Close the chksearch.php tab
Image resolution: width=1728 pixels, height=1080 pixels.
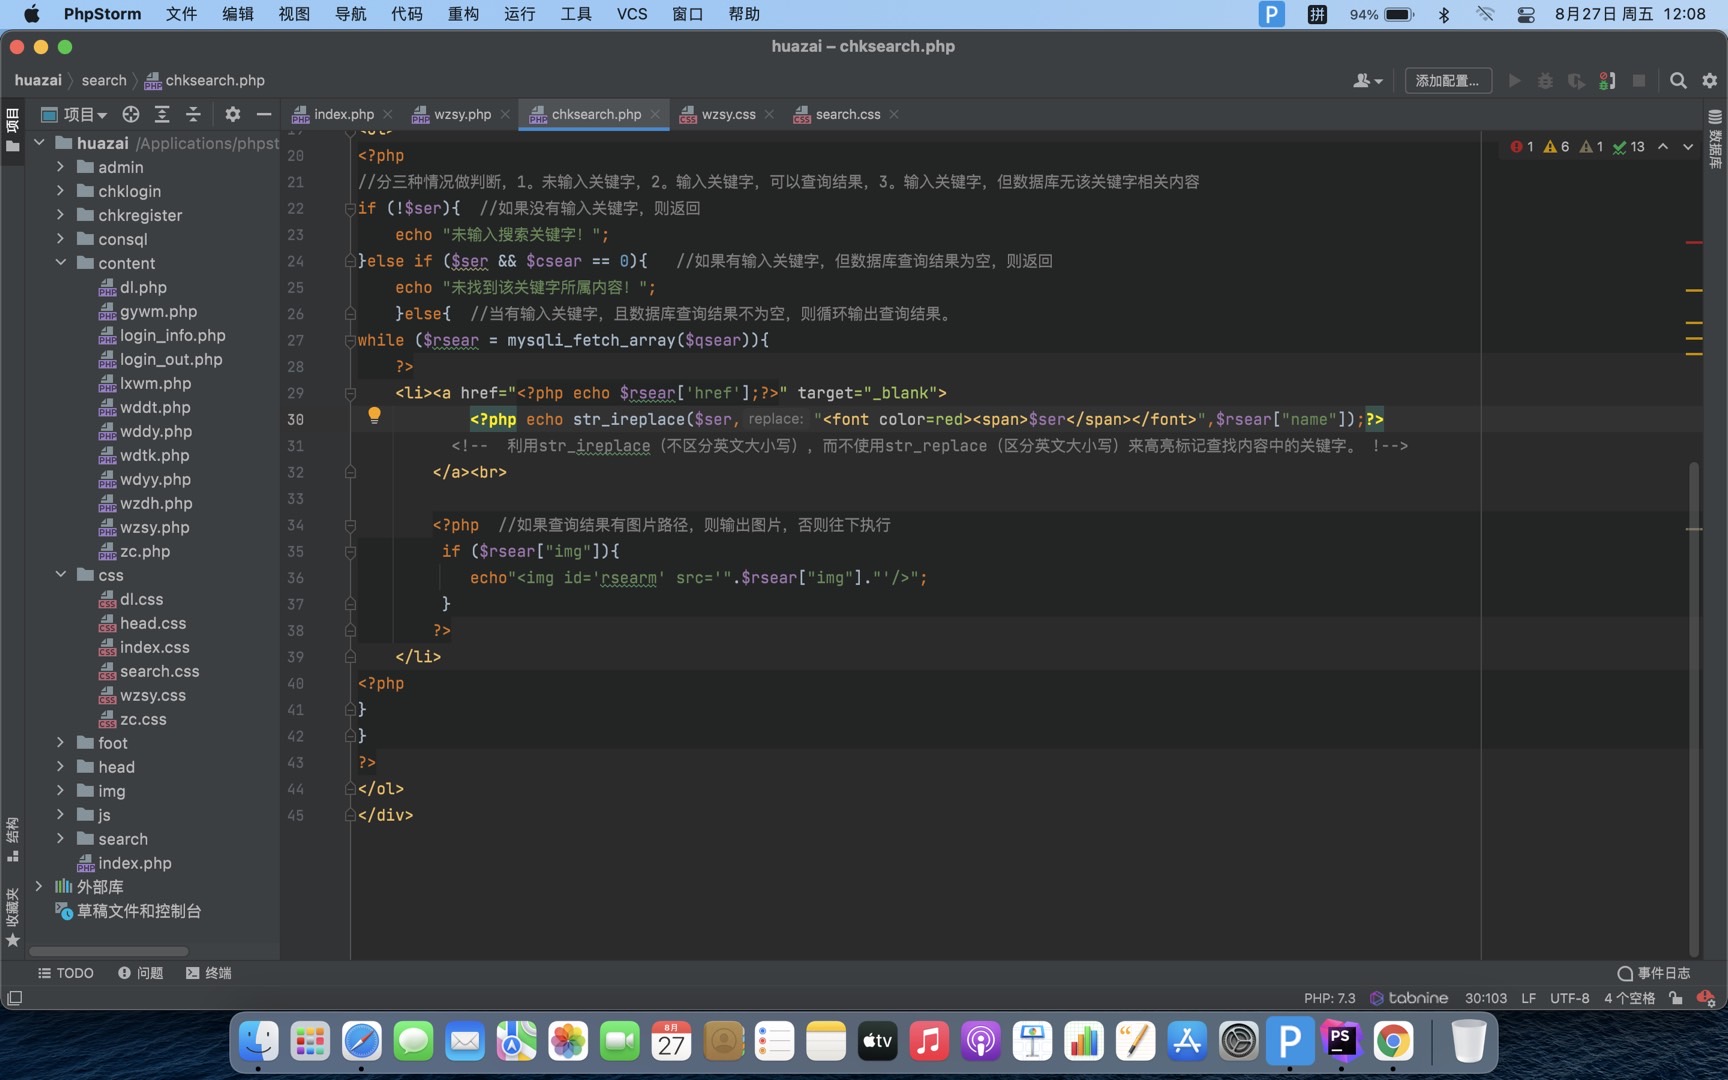[x=655, y=114]
